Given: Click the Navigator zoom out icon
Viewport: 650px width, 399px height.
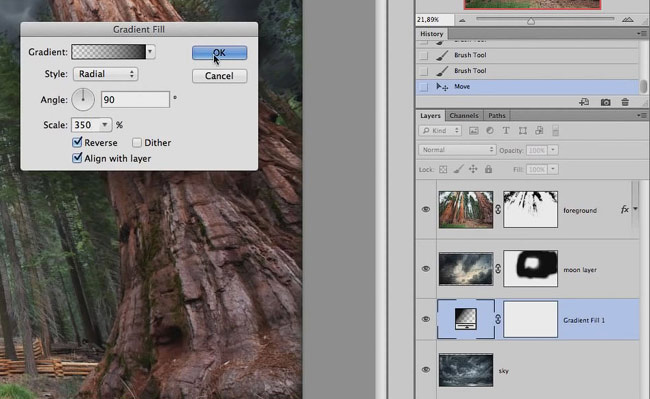Looking at the screenshot, I should point(462,20).
